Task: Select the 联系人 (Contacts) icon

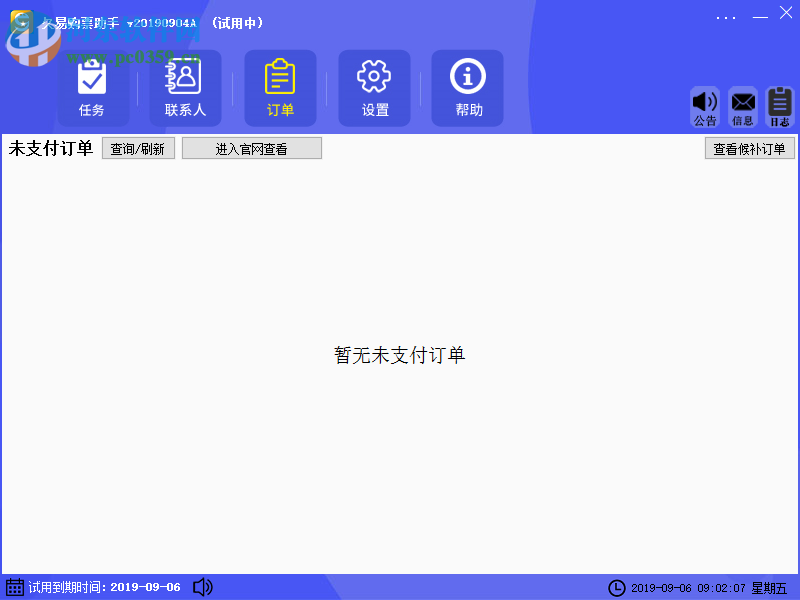Action: click(x=185, y=88)
